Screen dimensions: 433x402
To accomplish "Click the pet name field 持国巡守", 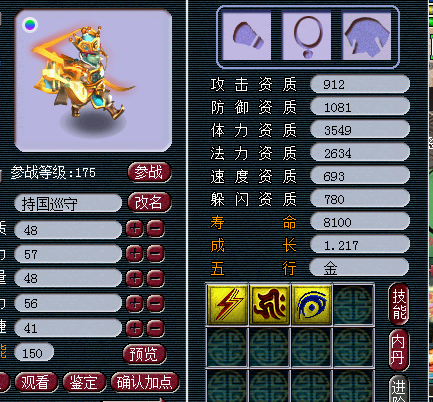I will coord(68,203).
